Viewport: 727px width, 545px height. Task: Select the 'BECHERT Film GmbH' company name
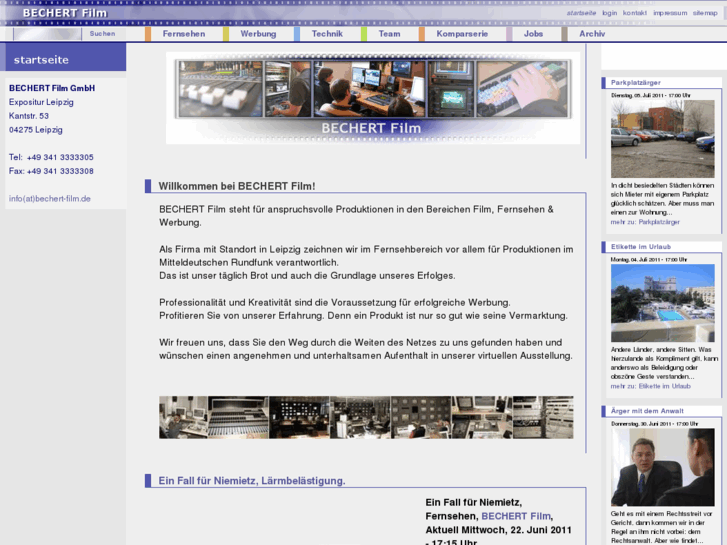52,88
